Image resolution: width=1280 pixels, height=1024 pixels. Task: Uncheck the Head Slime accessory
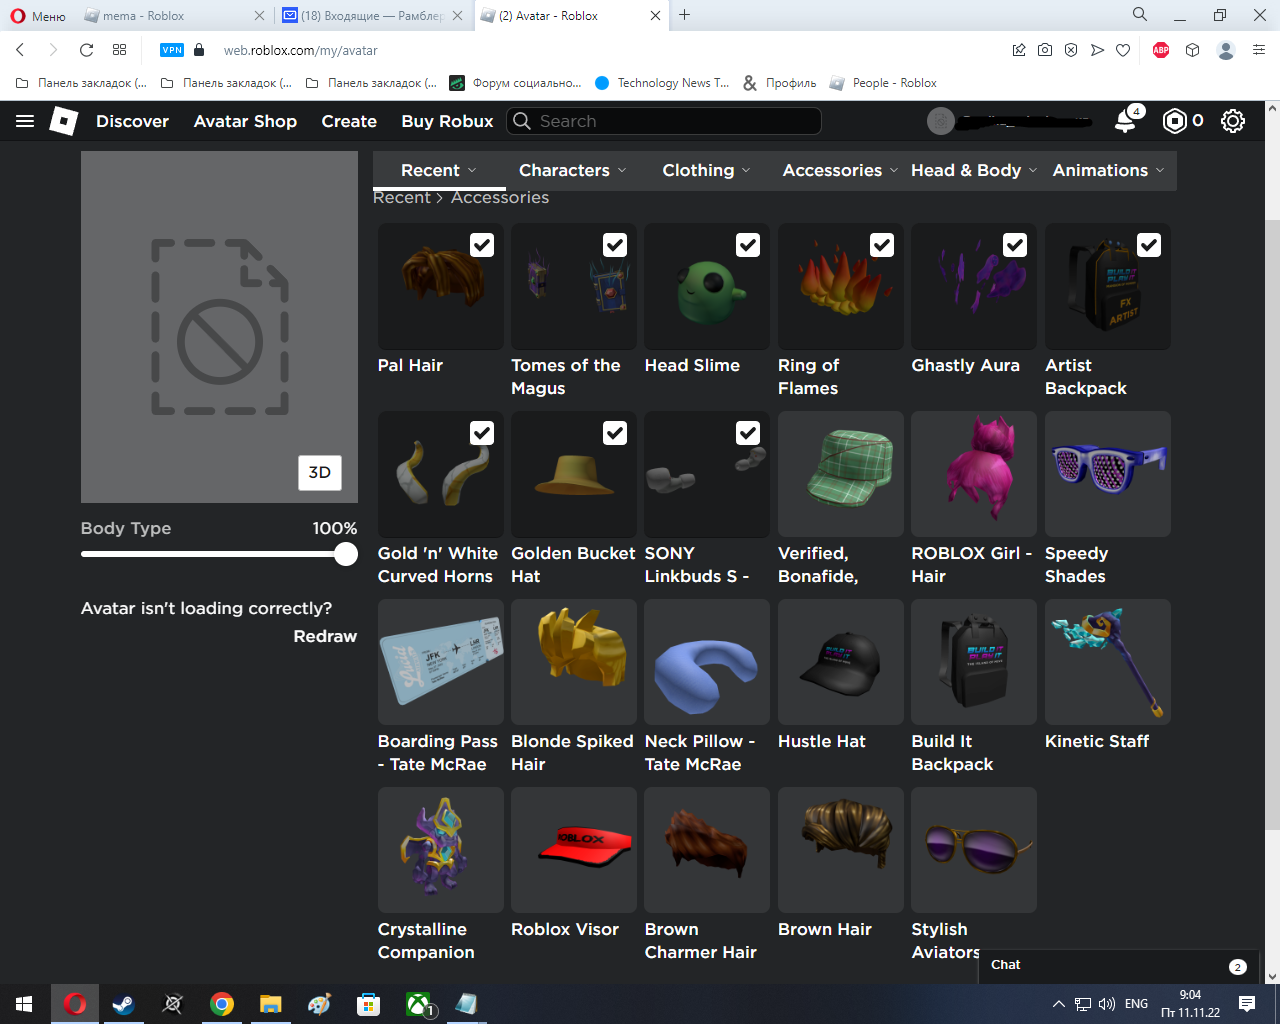tap(748, 245)
